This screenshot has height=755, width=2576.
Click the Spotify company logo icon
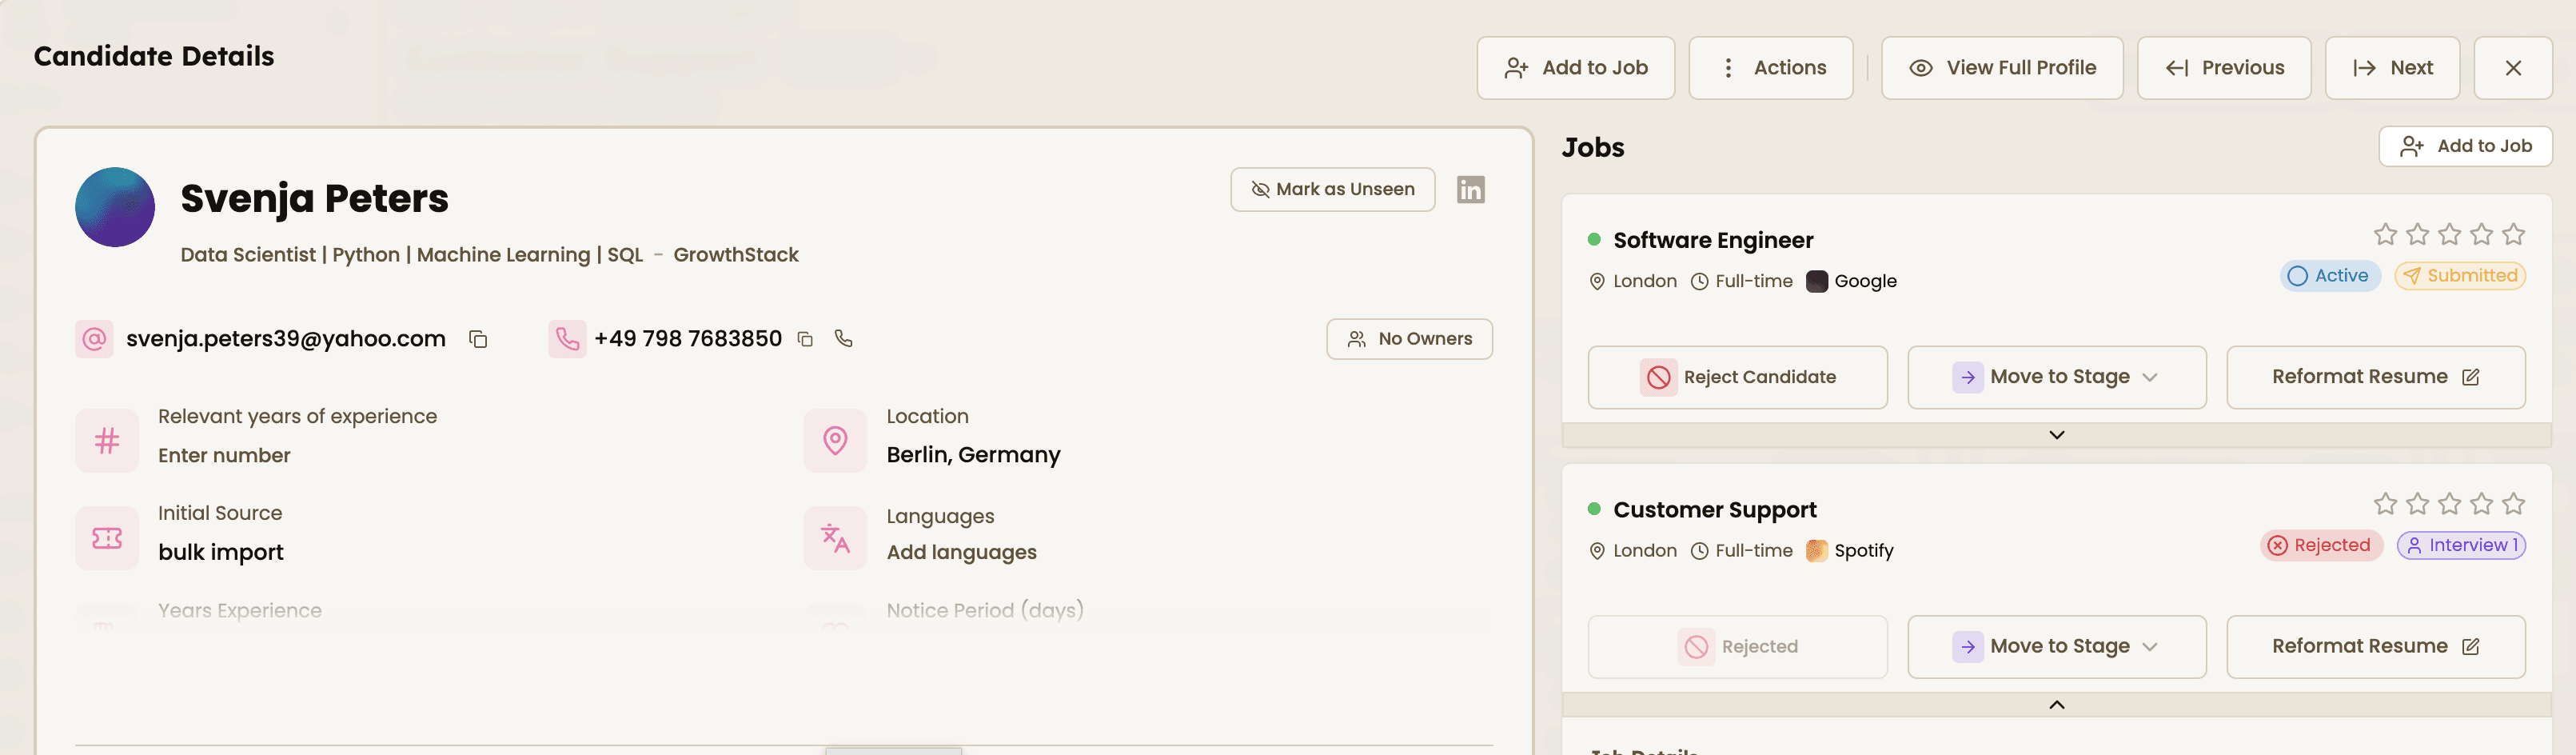1817,550
